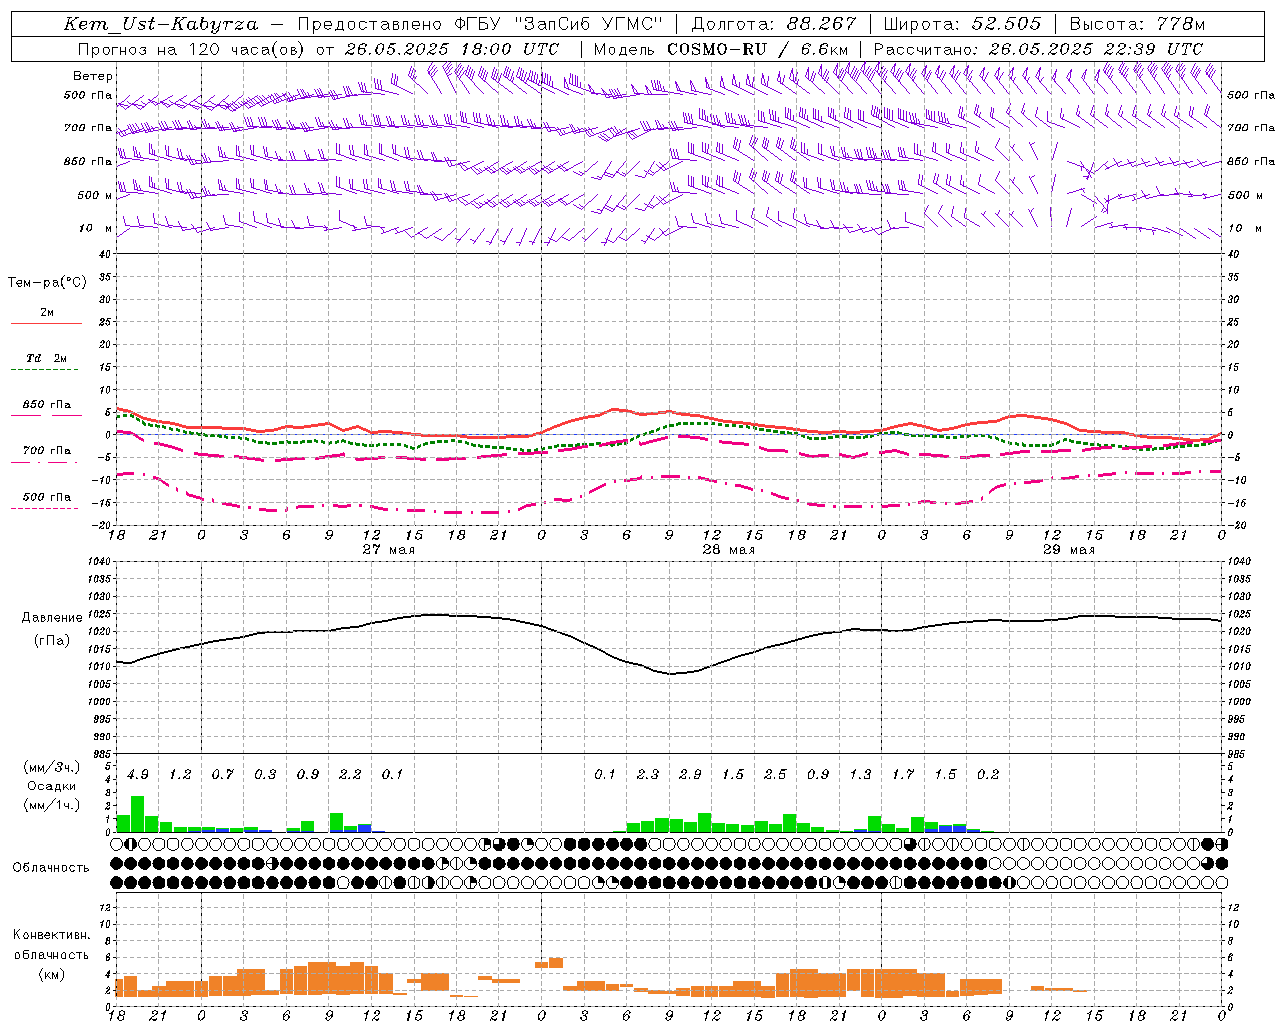Click the 27 мая date label

pyautogui.click(x=389, y=550)
